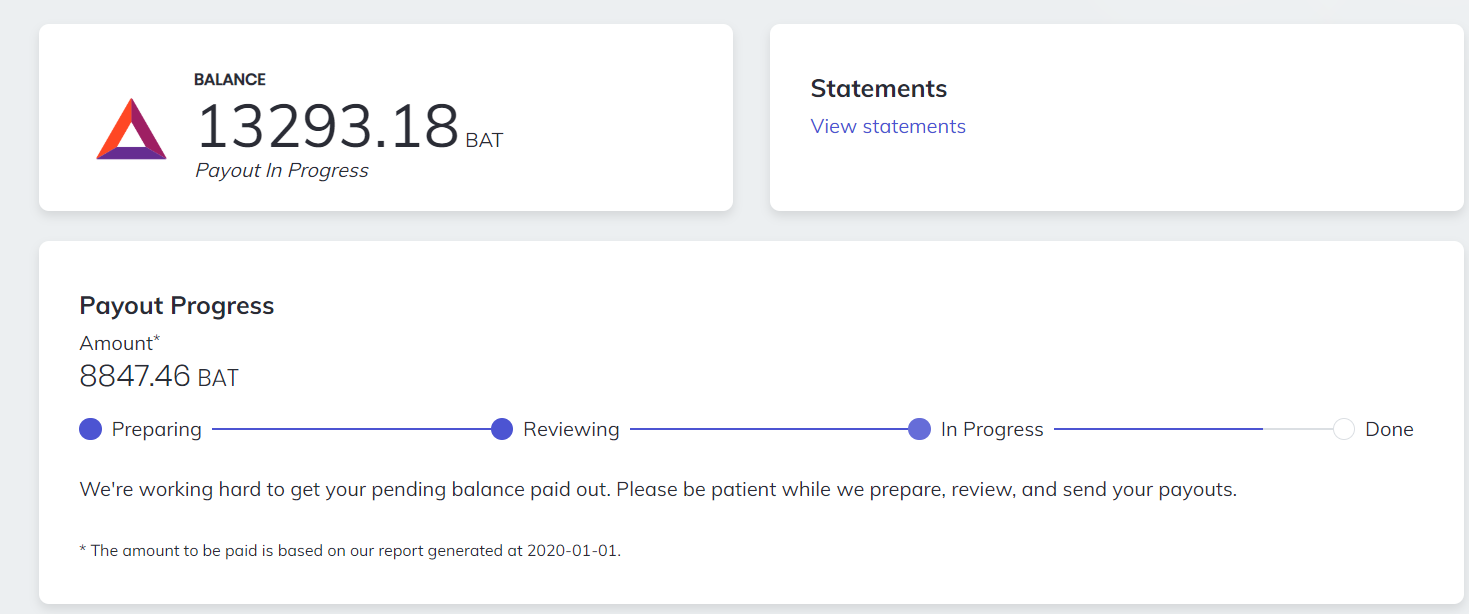Click the Statements heading
1469x614 pixels.
(x=878, y=88)
